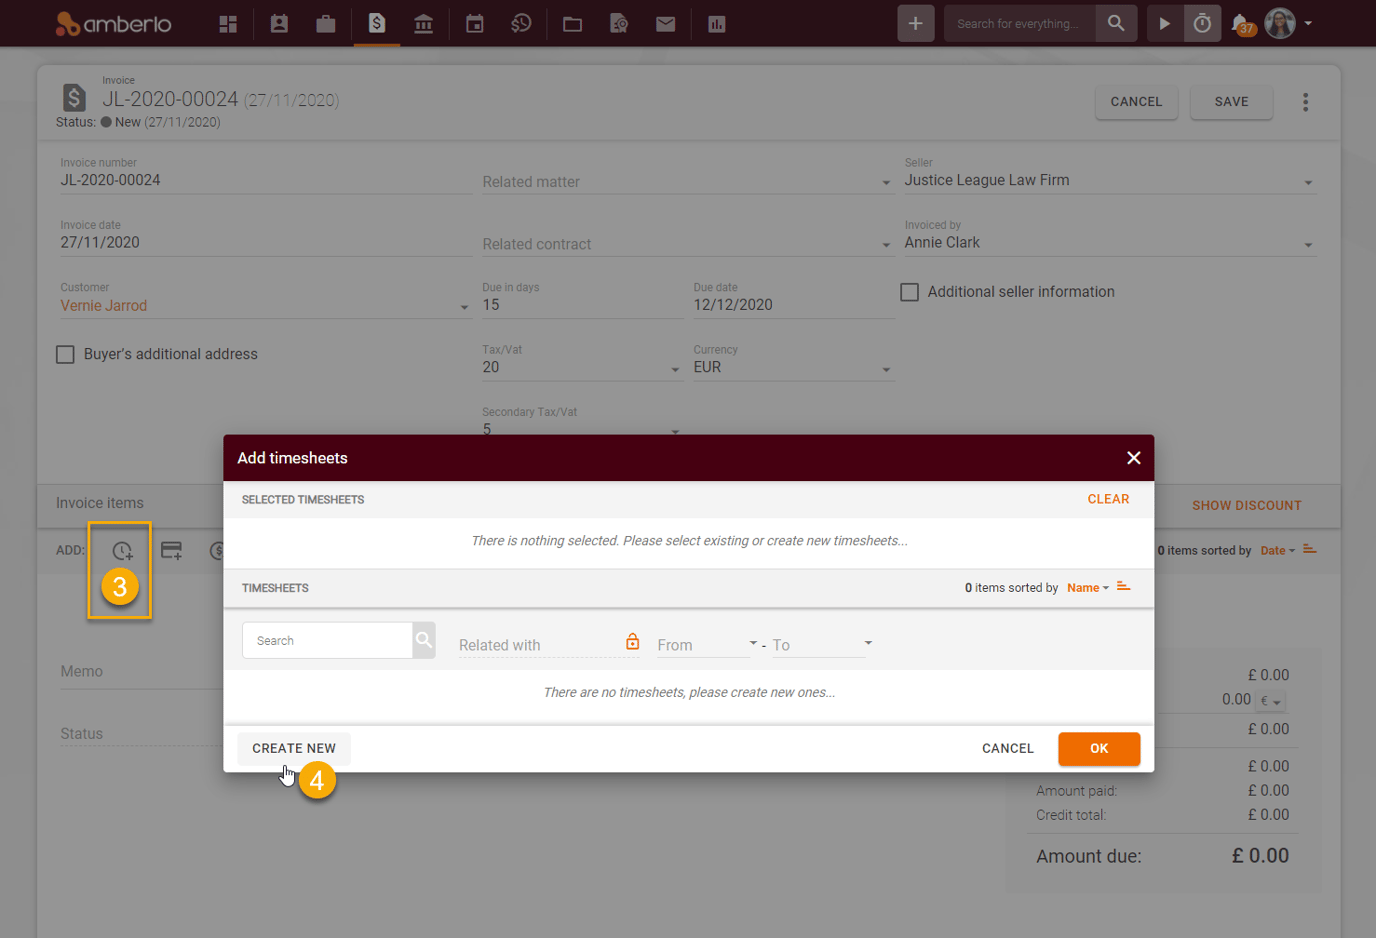The image size is (1376, 938).
Task: Open the Currency dropdown showing EUR
Action: [x=885, y=367]
